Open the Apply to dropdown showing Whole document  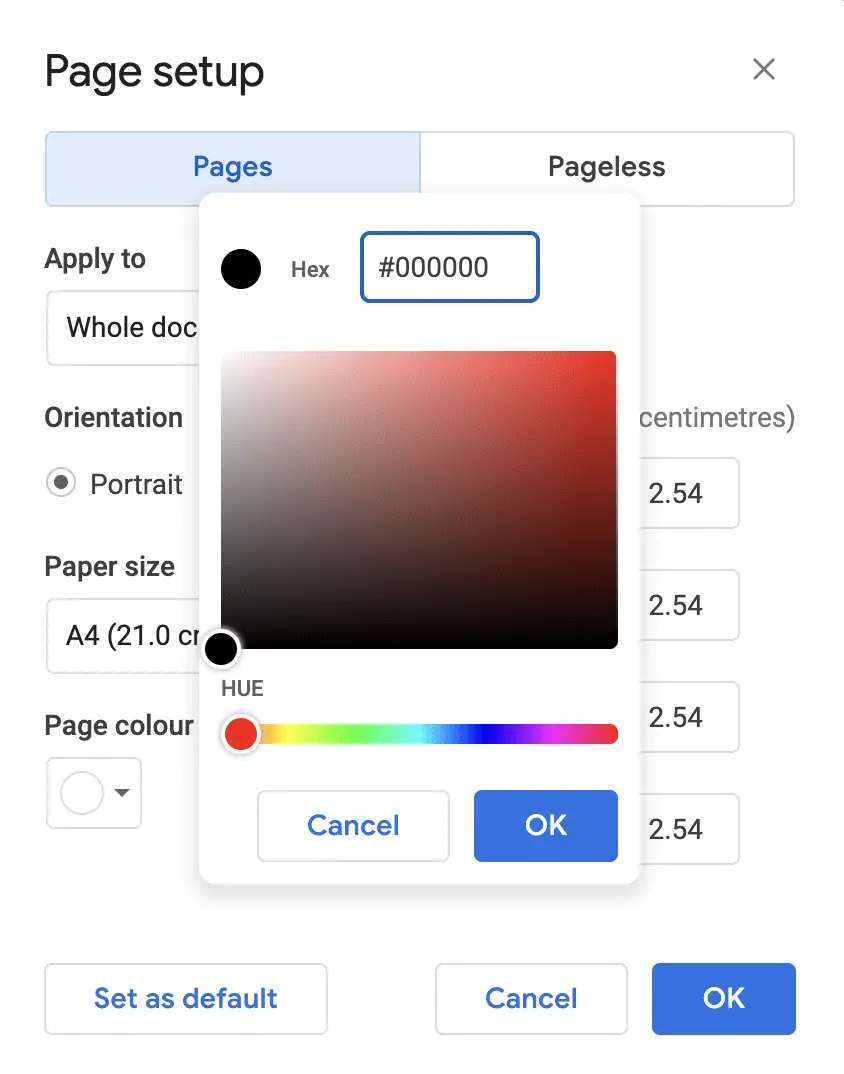(122, 327)
